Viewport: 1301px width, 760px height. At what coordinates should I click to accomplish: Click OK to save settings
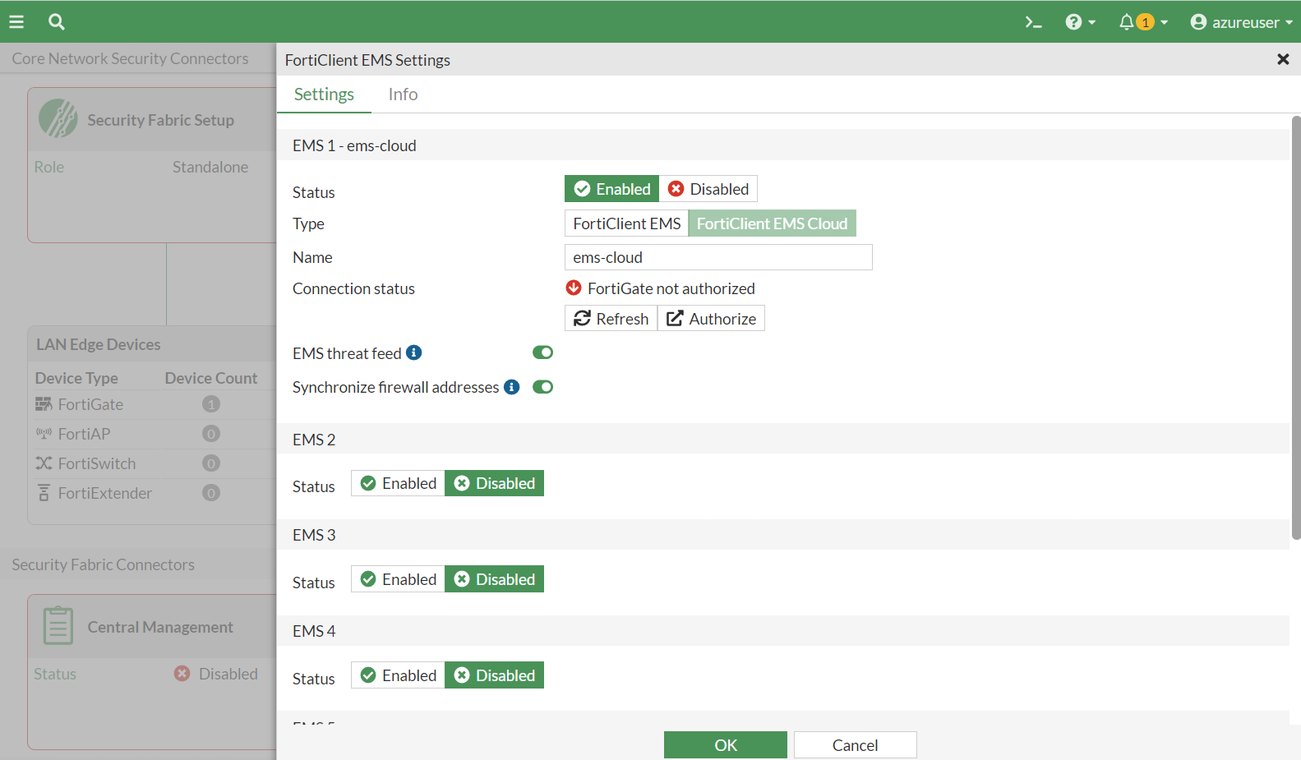point(725,745)
